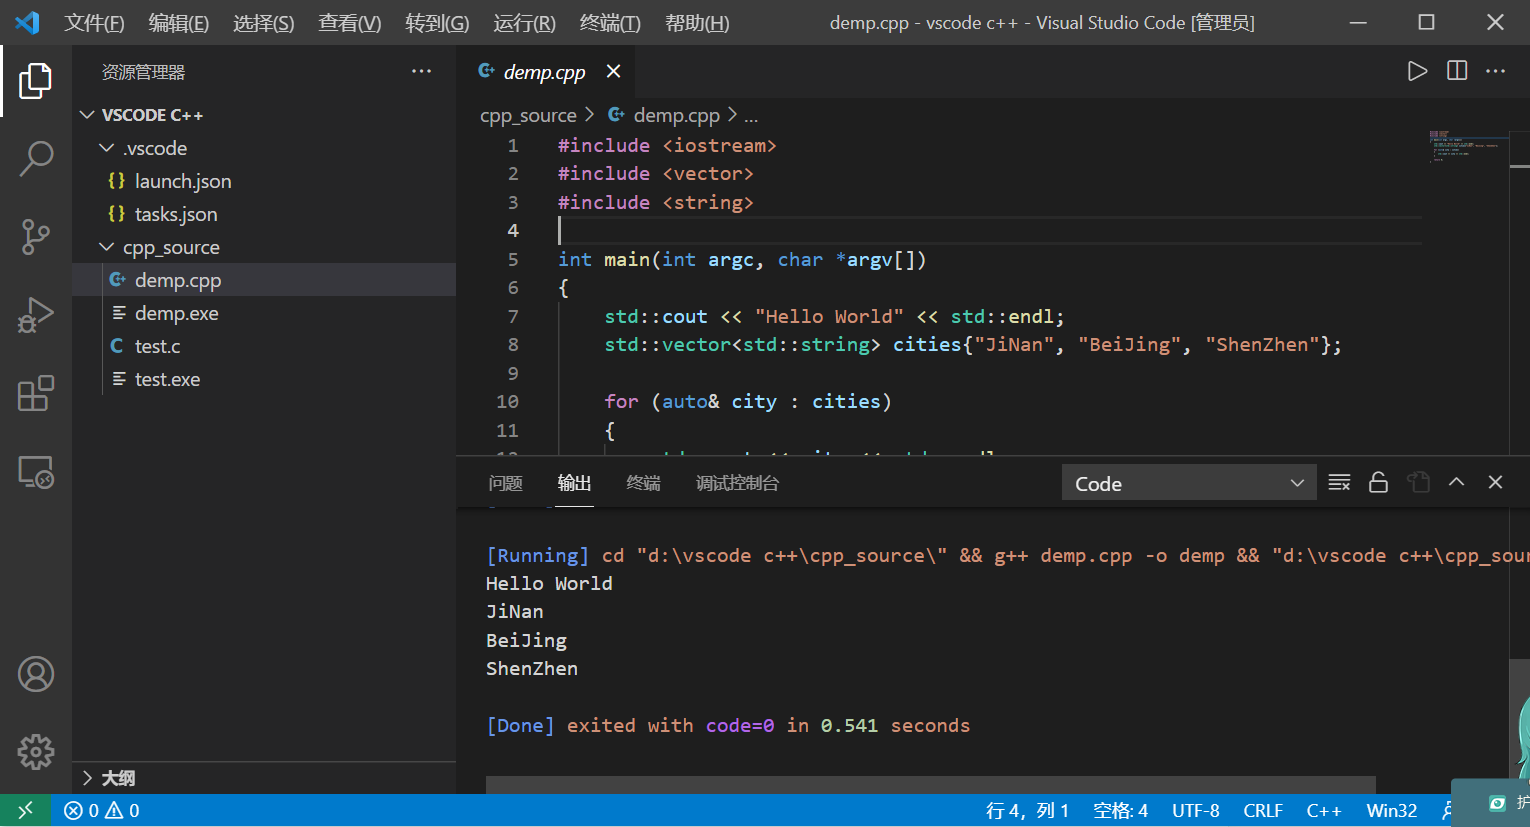Open the Source Control view
Image resolution: width=1530 pixels, height=827 pixels.
[x=36, y=237]
